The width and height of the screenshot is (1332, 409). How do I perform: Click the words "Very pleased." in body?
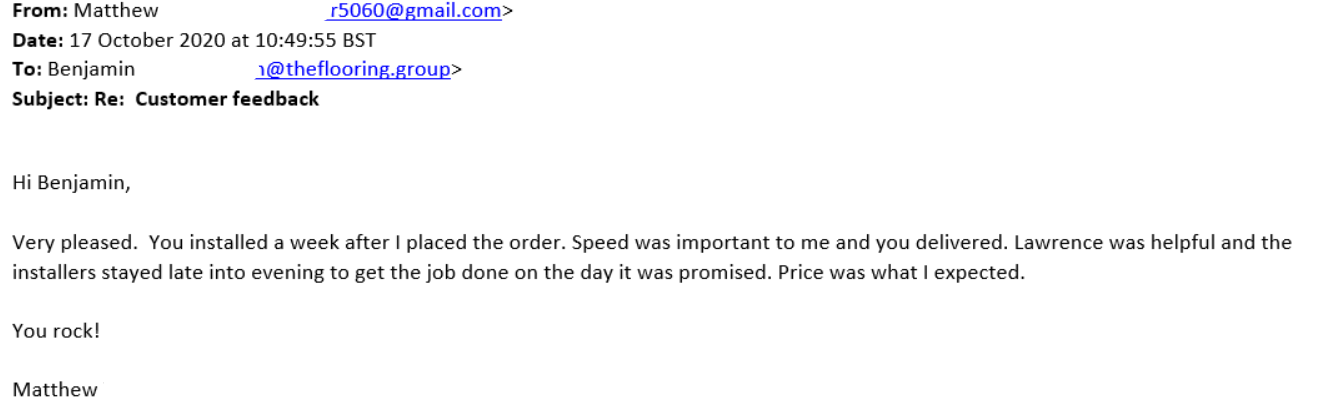(x=67, y=243)
